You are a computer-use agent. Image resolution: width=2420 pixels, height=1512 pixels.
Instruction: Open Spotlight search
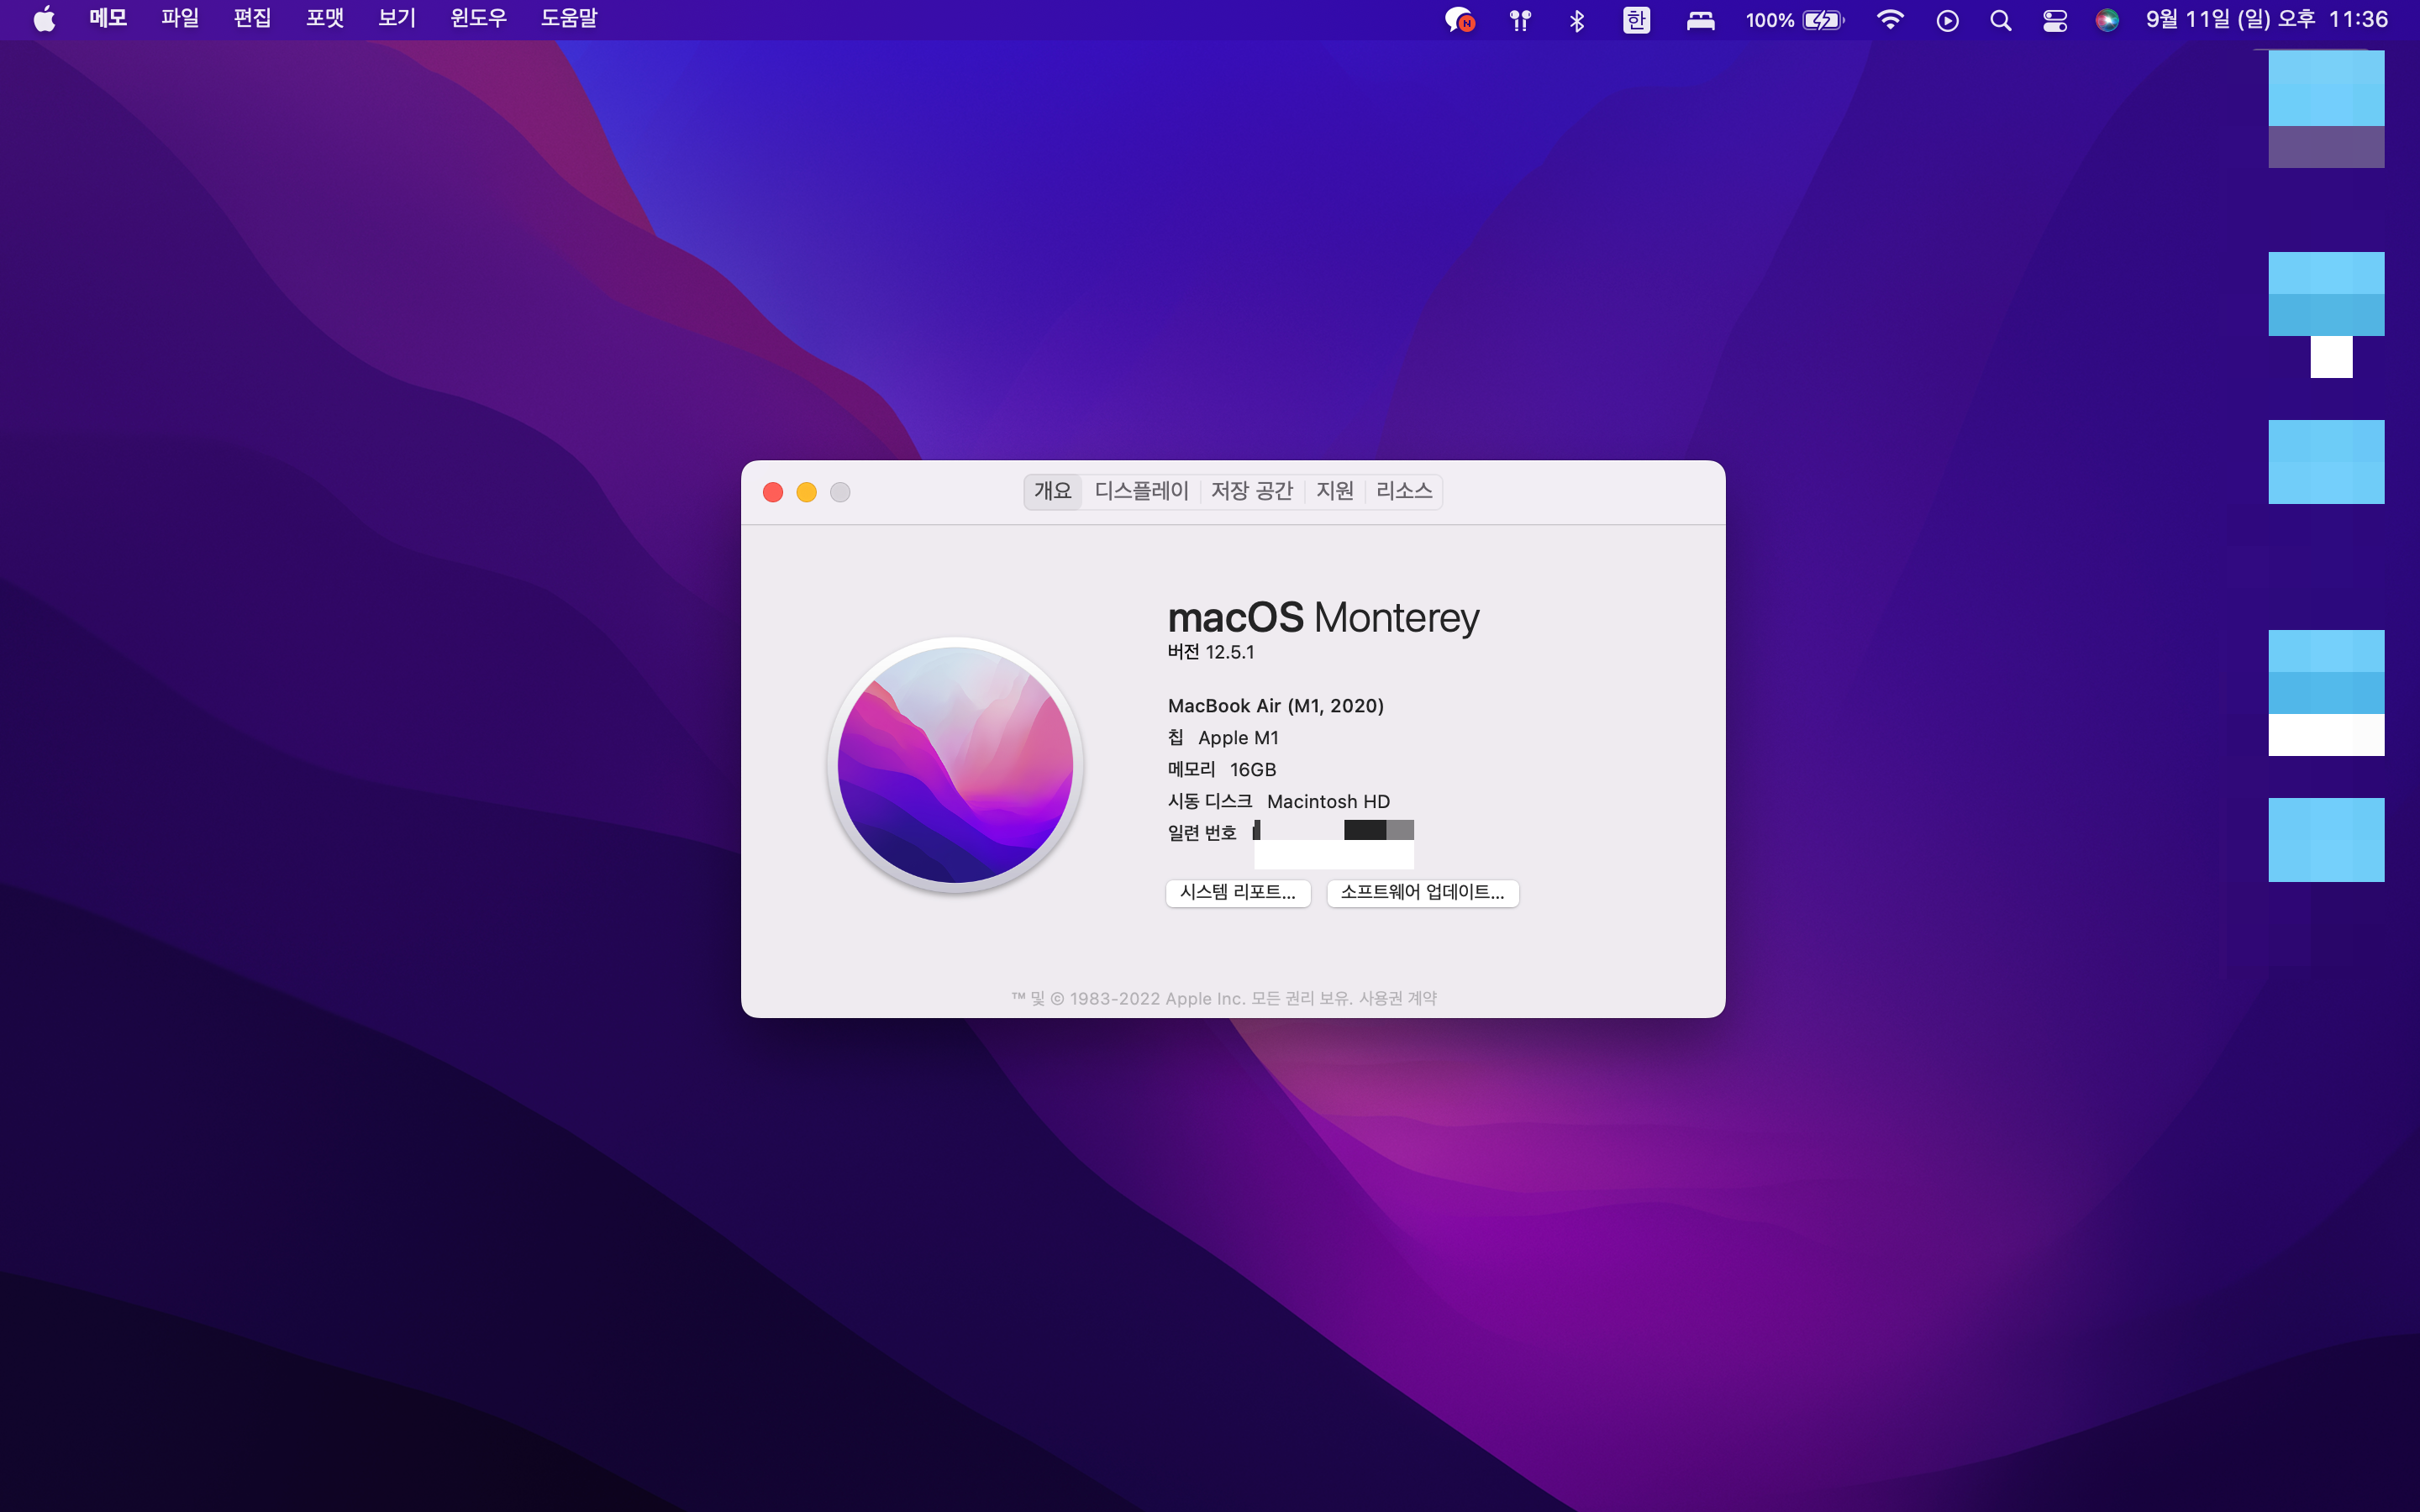coord(2001,20)
